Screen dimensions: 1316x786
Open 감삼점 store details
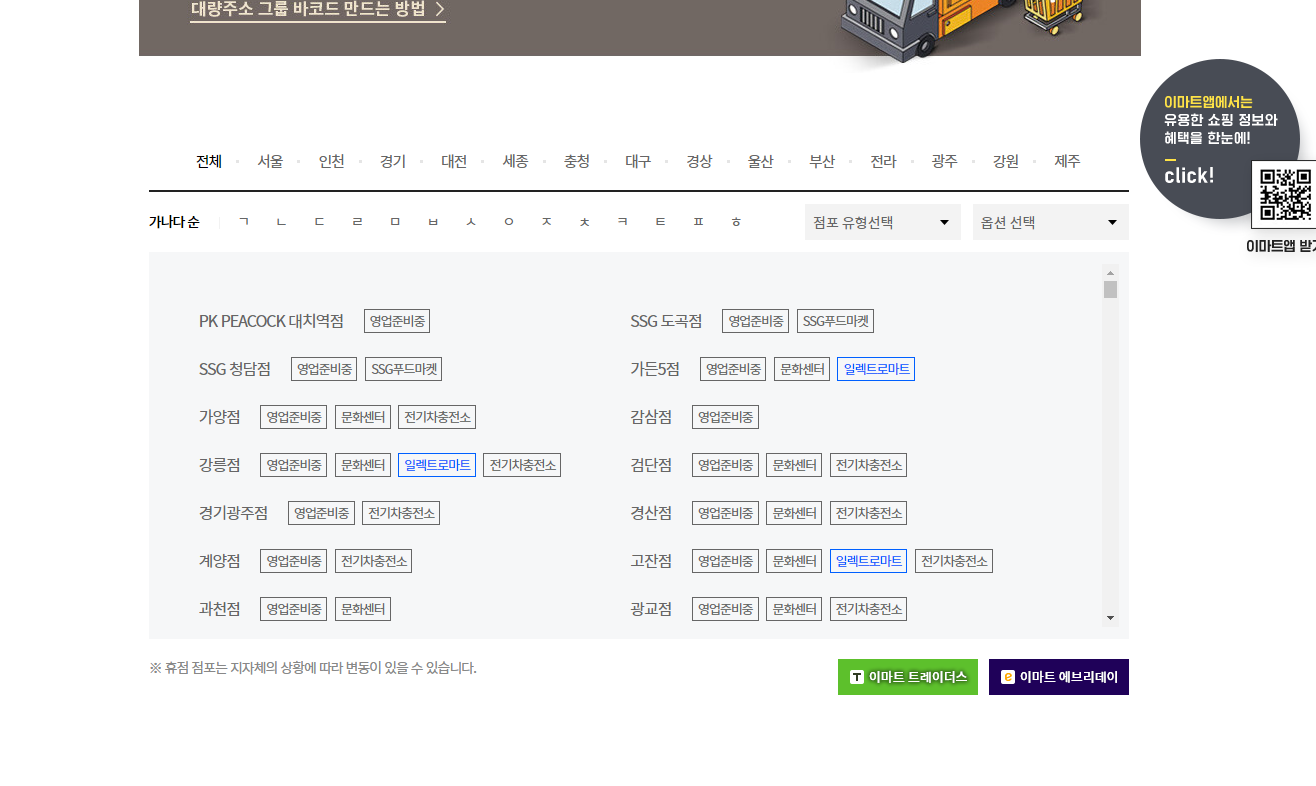651,417
